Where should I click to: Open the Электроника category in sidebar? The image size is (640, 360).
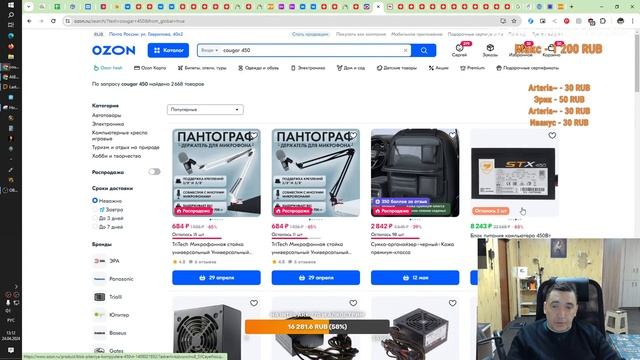point(108,124)
